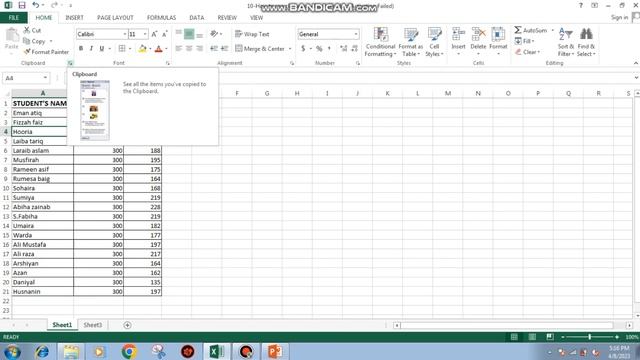Image resolution: width=640 pixels, height=360 pixels.
Task: Toggle Bold formatting
Action: pos(81,49)
